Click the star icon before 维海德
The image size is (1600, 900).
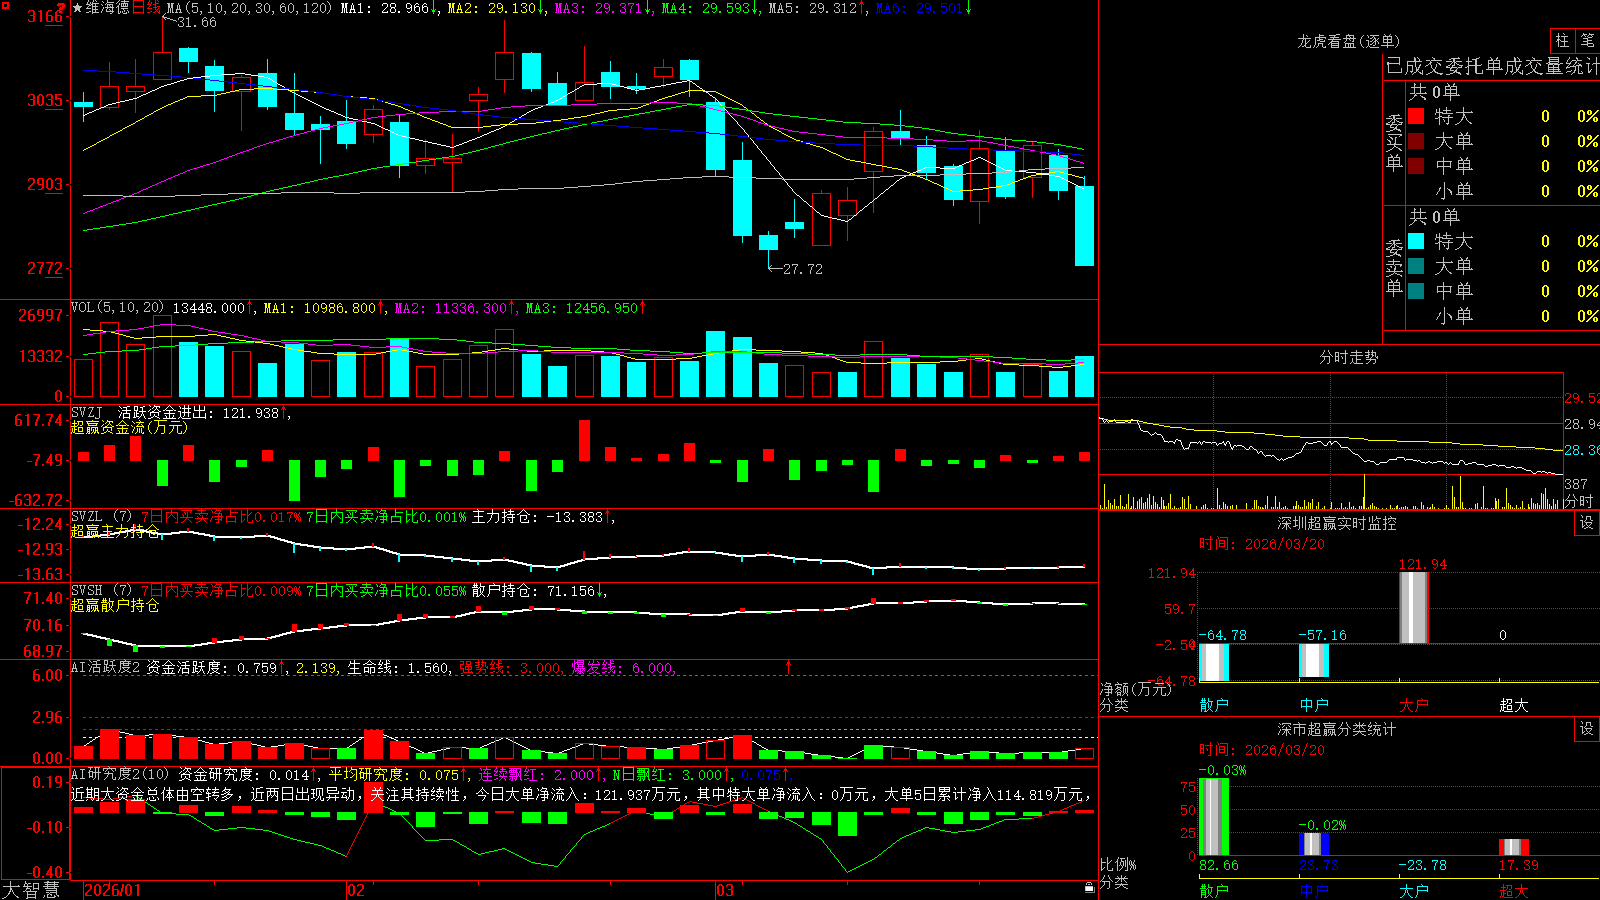click(78, 8)
